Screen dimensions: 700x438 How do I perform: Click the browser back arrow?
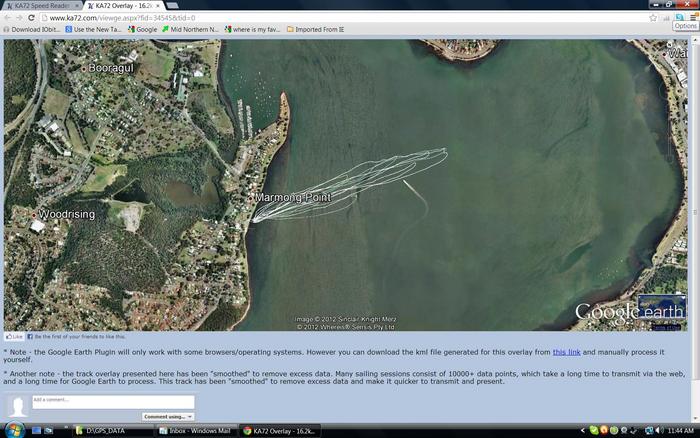pos(8,18)
